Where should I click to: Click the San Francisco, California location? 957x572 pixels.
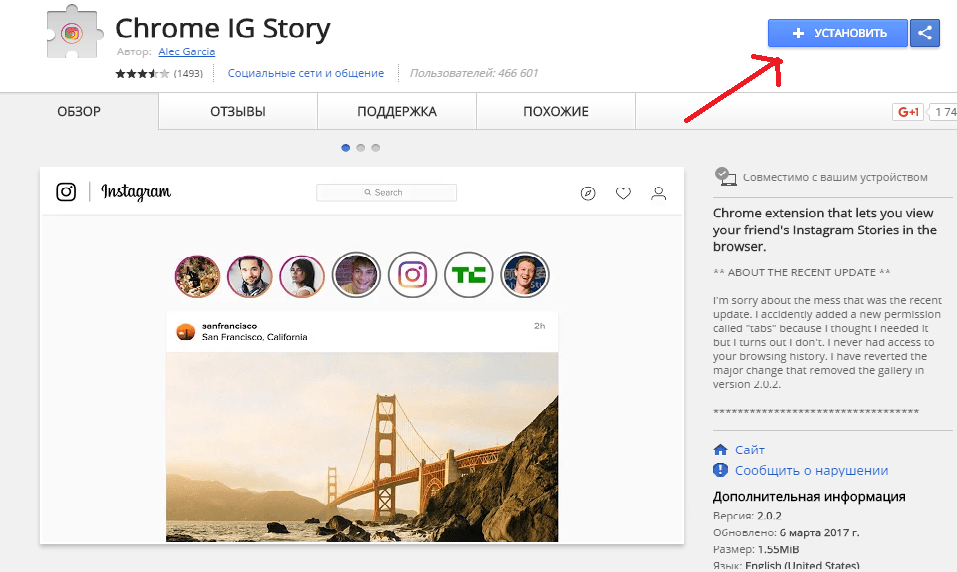(255, 337)
